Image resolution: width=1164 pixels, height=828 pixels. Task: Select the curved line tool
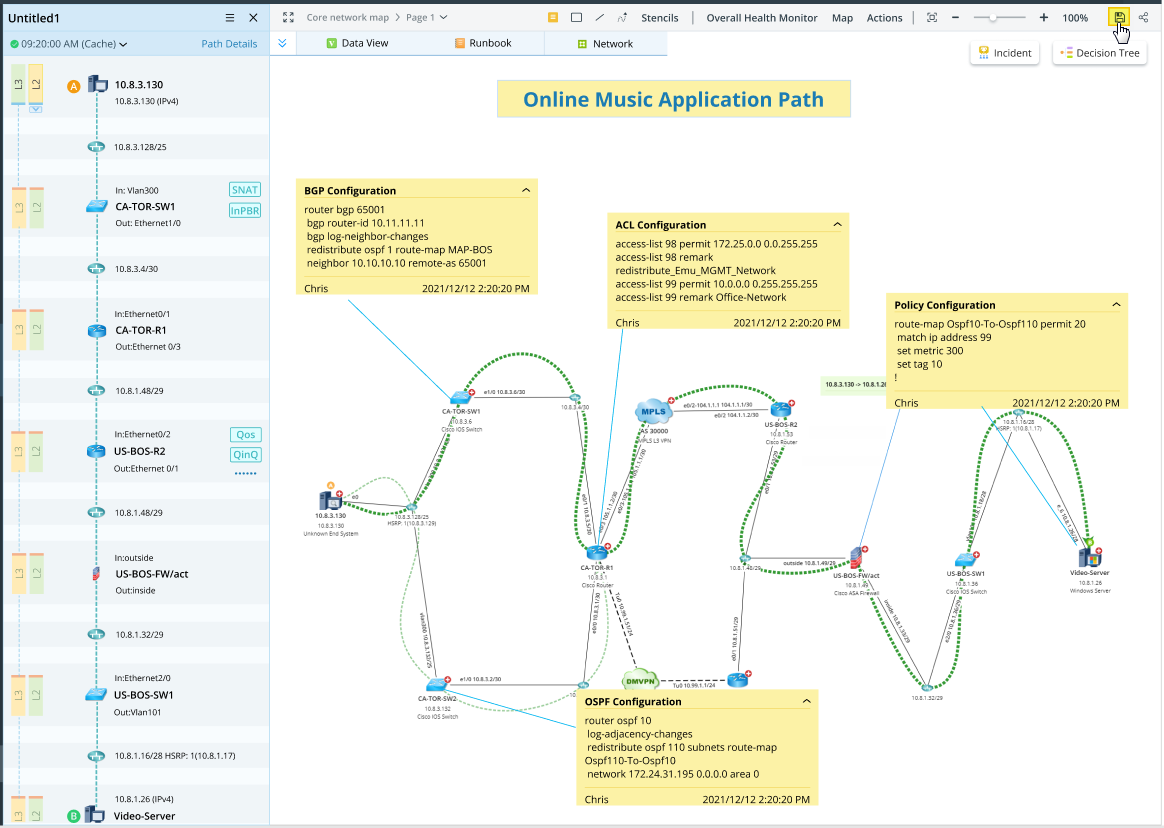[x=622, y=17]
